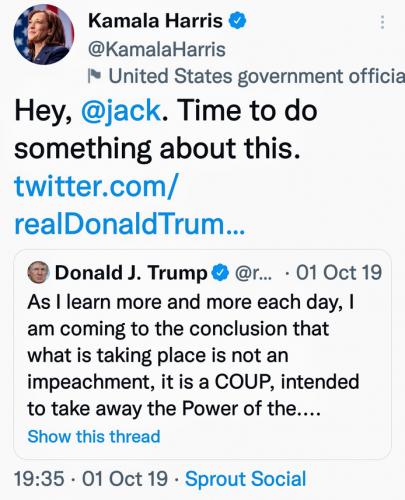Open the @KamalaHarris handle

click(157, 49)
